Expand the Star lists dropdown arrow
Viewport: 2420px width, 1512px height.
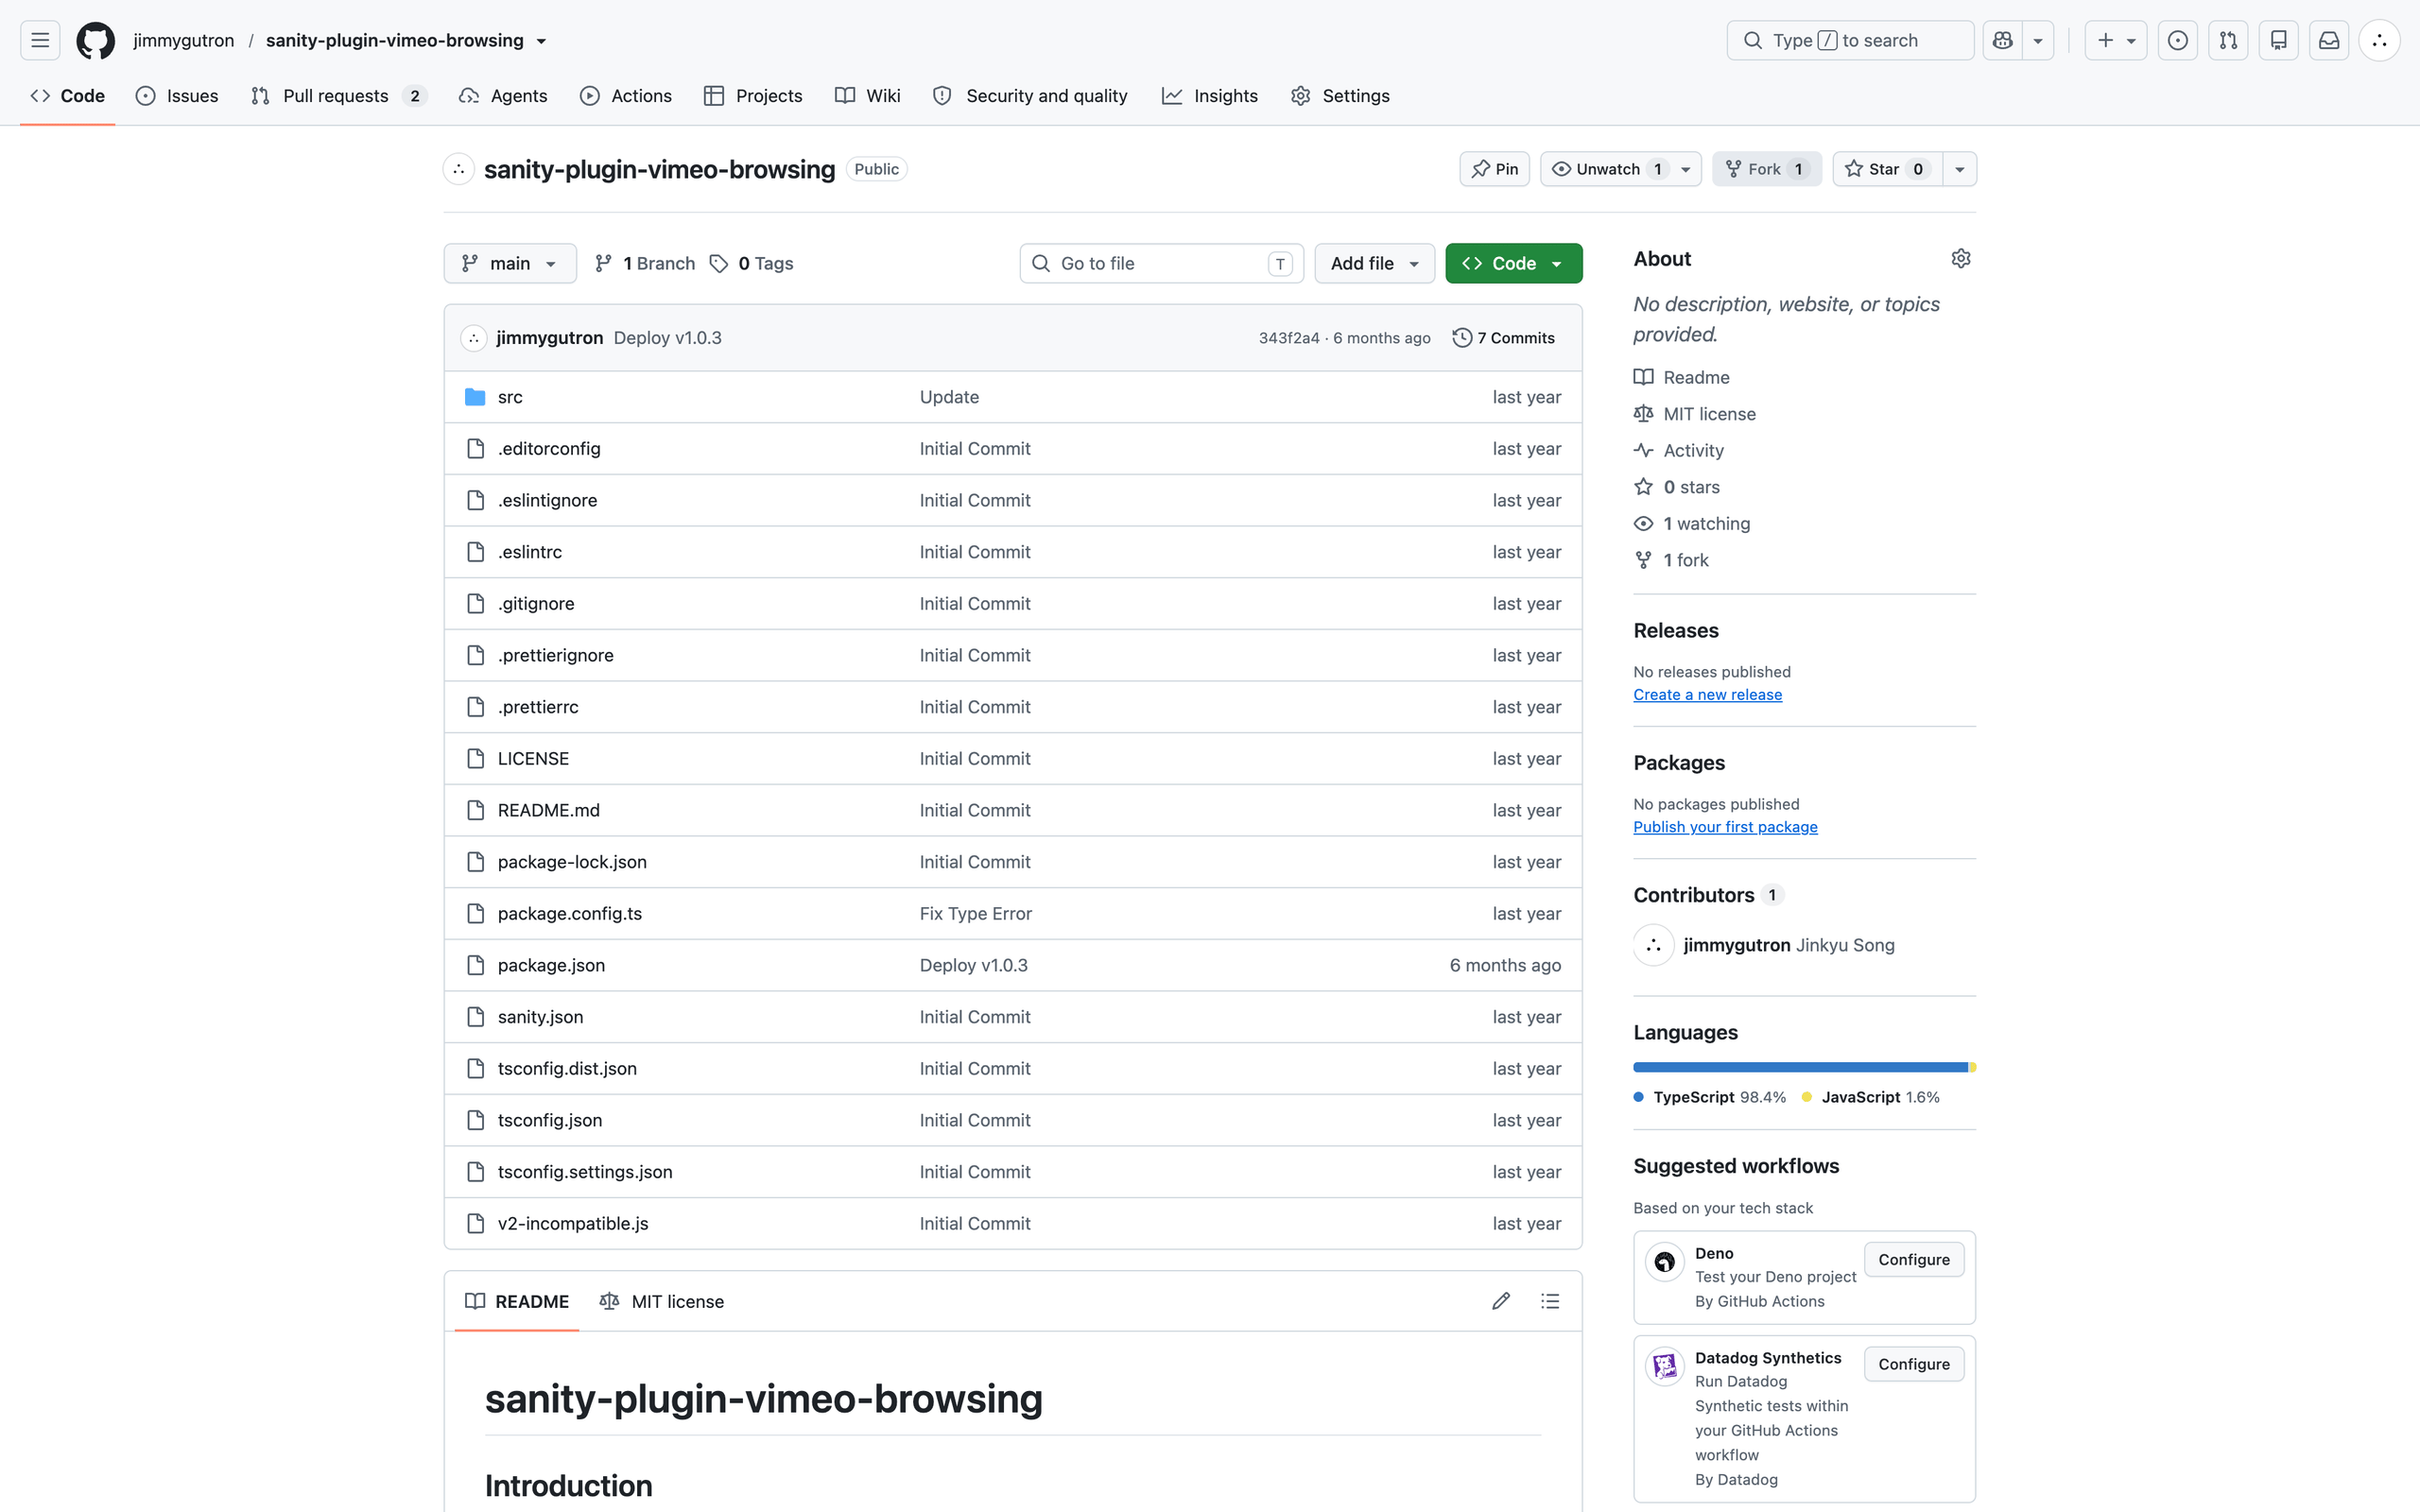[x=1959, y=169]
